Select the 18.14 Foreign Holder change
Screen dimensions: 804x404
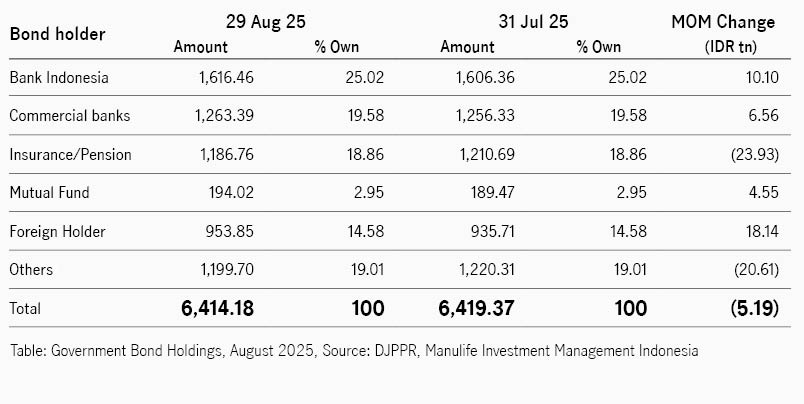[762, 231]
